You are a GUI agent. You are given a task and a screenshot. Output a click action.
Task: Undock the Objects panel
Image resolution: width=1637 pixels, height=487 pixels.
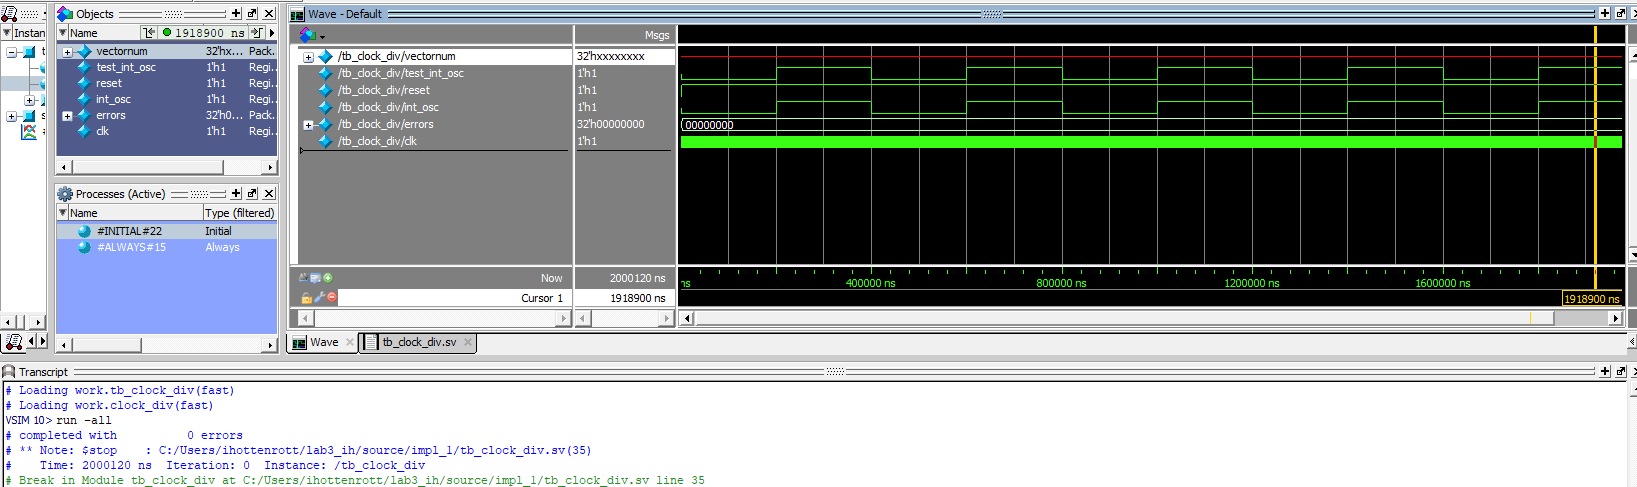[x=252, y=14]
